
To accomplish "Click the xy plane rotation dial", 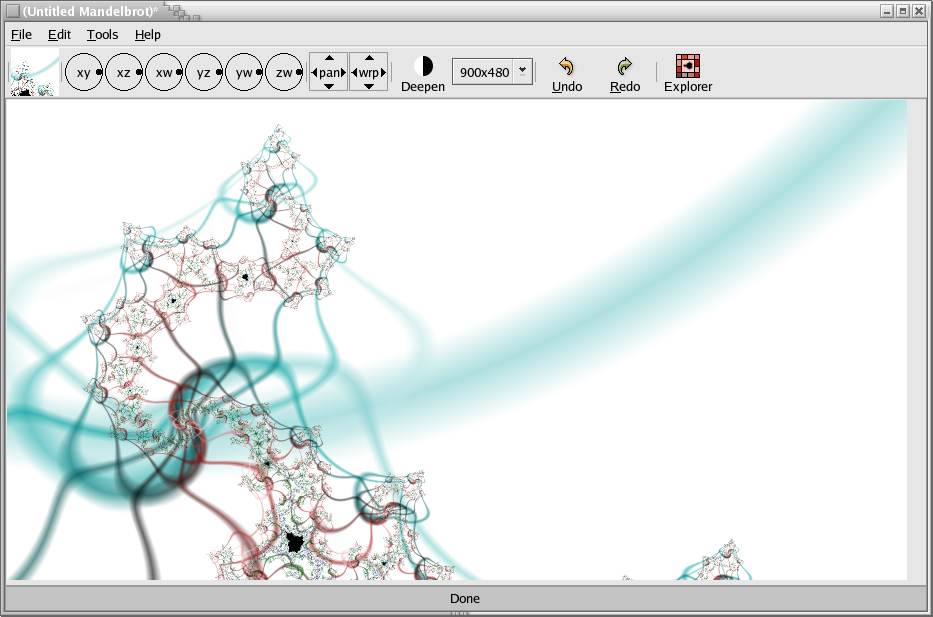I will click(x=84, y=73).
